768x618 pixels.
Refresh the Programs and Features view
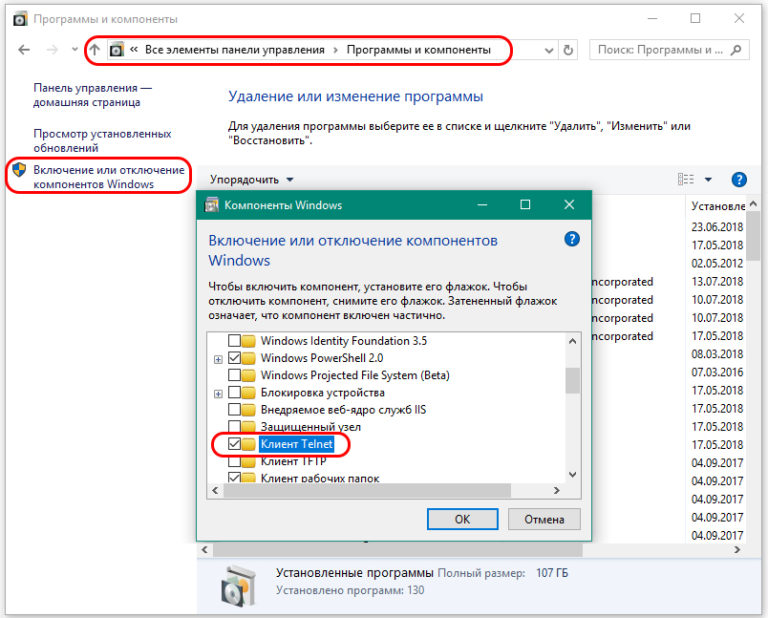point(569,50)
